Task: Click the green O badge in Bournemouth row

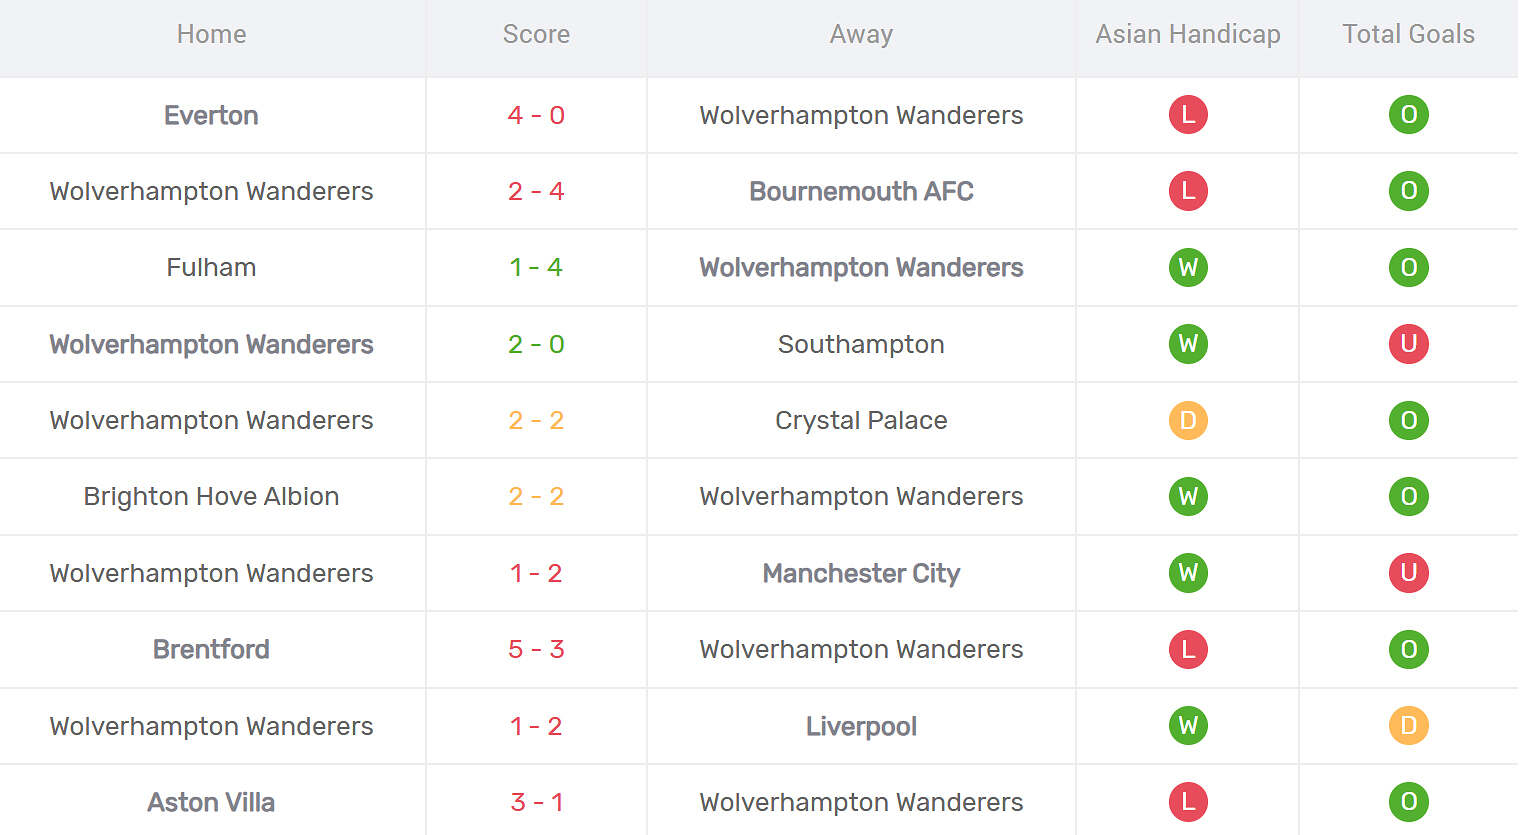Action: point(1408,191)
